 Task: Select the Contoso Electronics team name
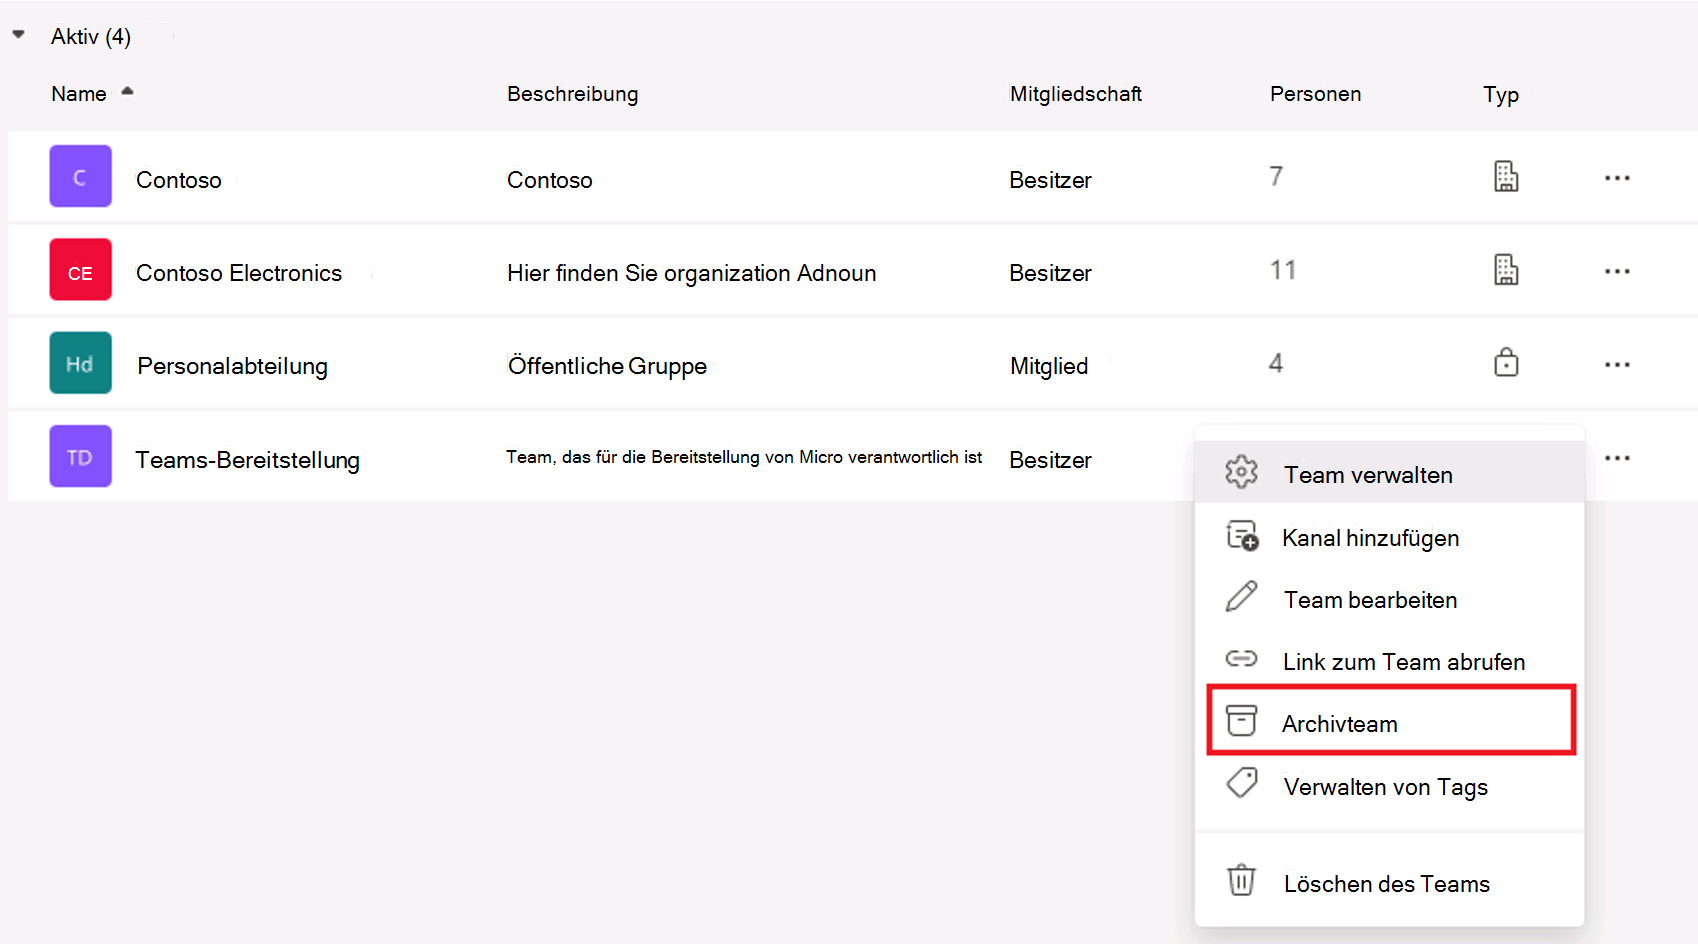239,273
